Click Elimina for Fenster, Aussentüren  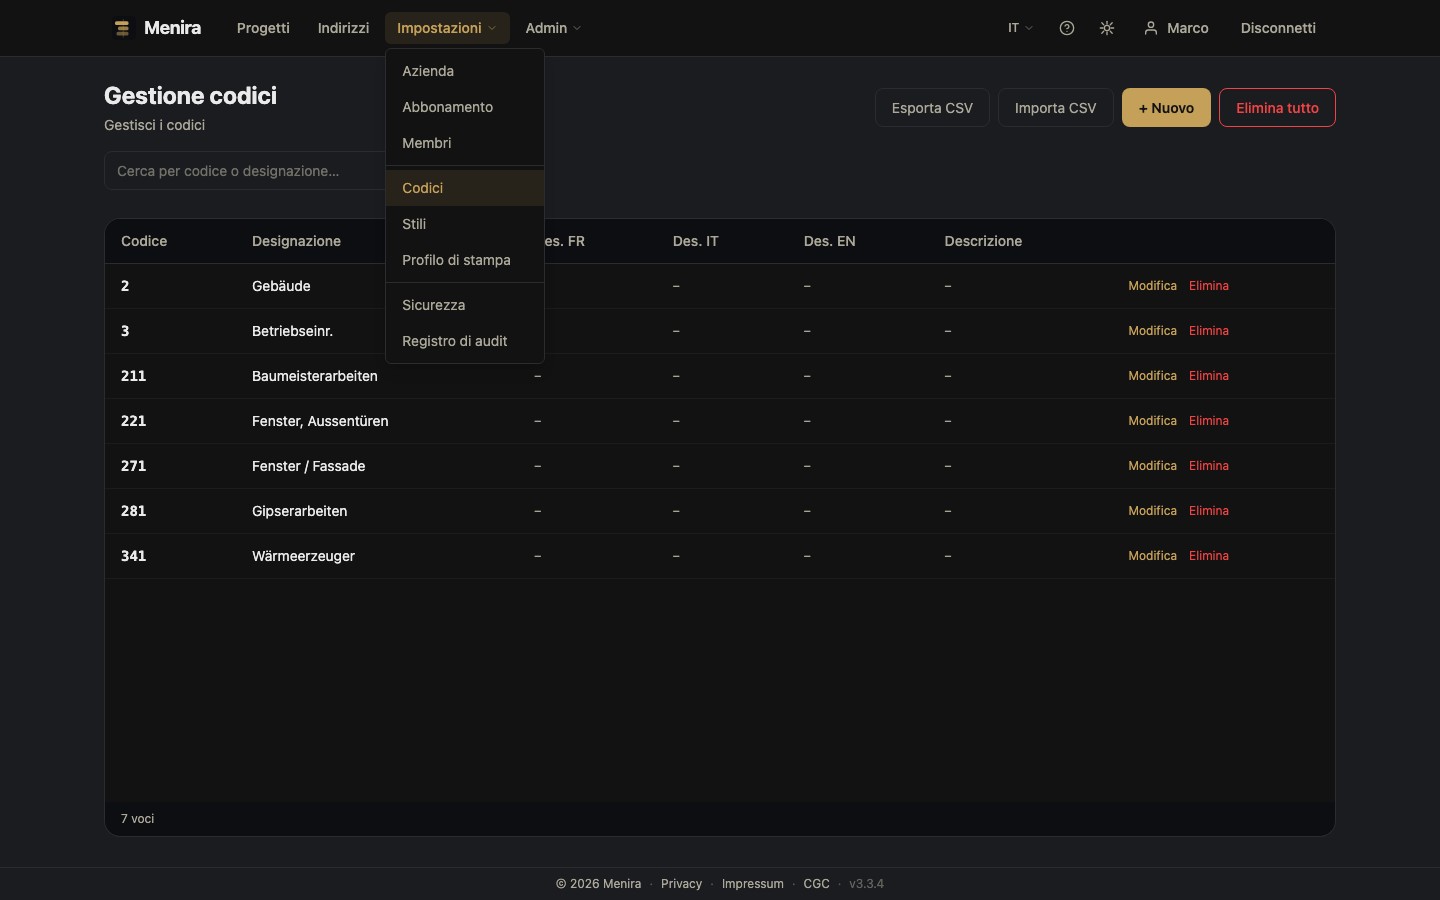point(1209,421)
